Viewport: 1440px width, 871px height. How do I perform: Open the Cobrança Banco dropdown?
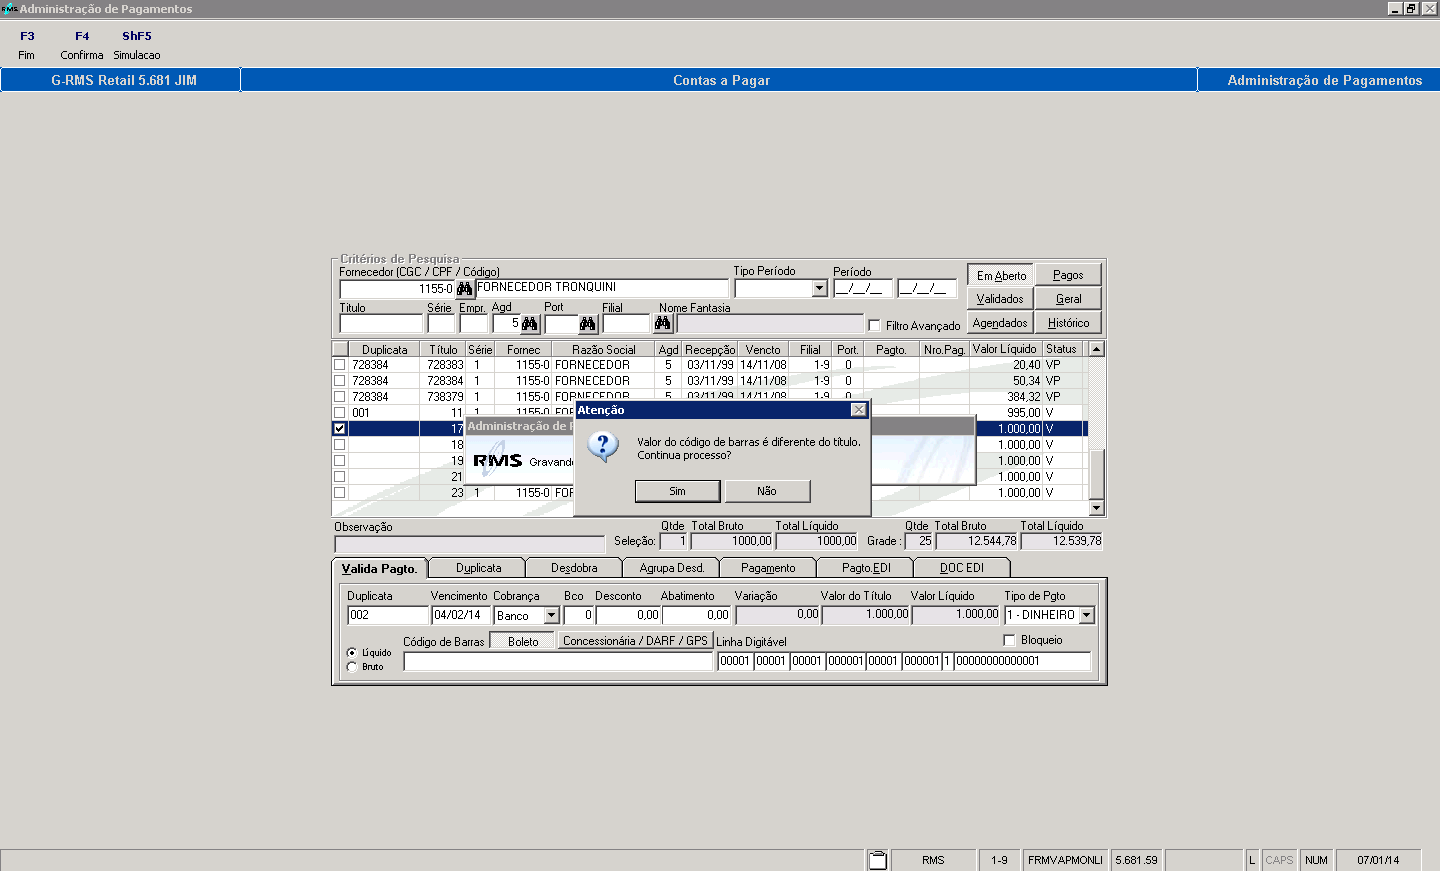(551, 616)
